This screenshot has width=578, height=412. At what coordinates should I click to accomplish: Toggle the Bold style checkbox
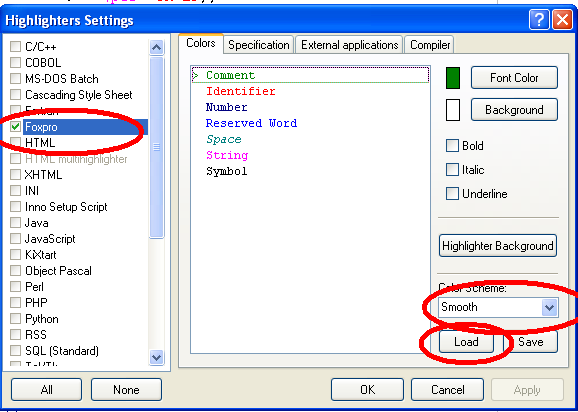click(452, 146)
